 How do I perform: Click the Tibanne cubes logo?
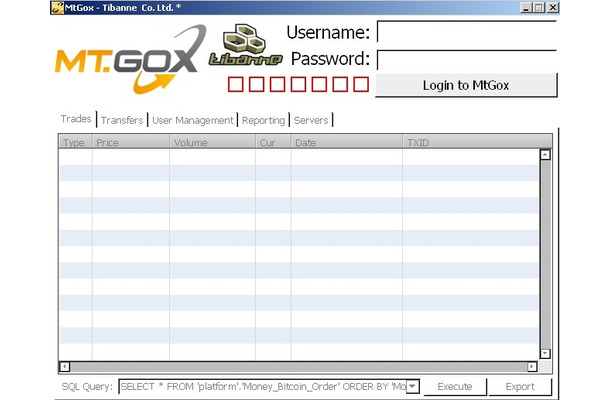[245, 45]
